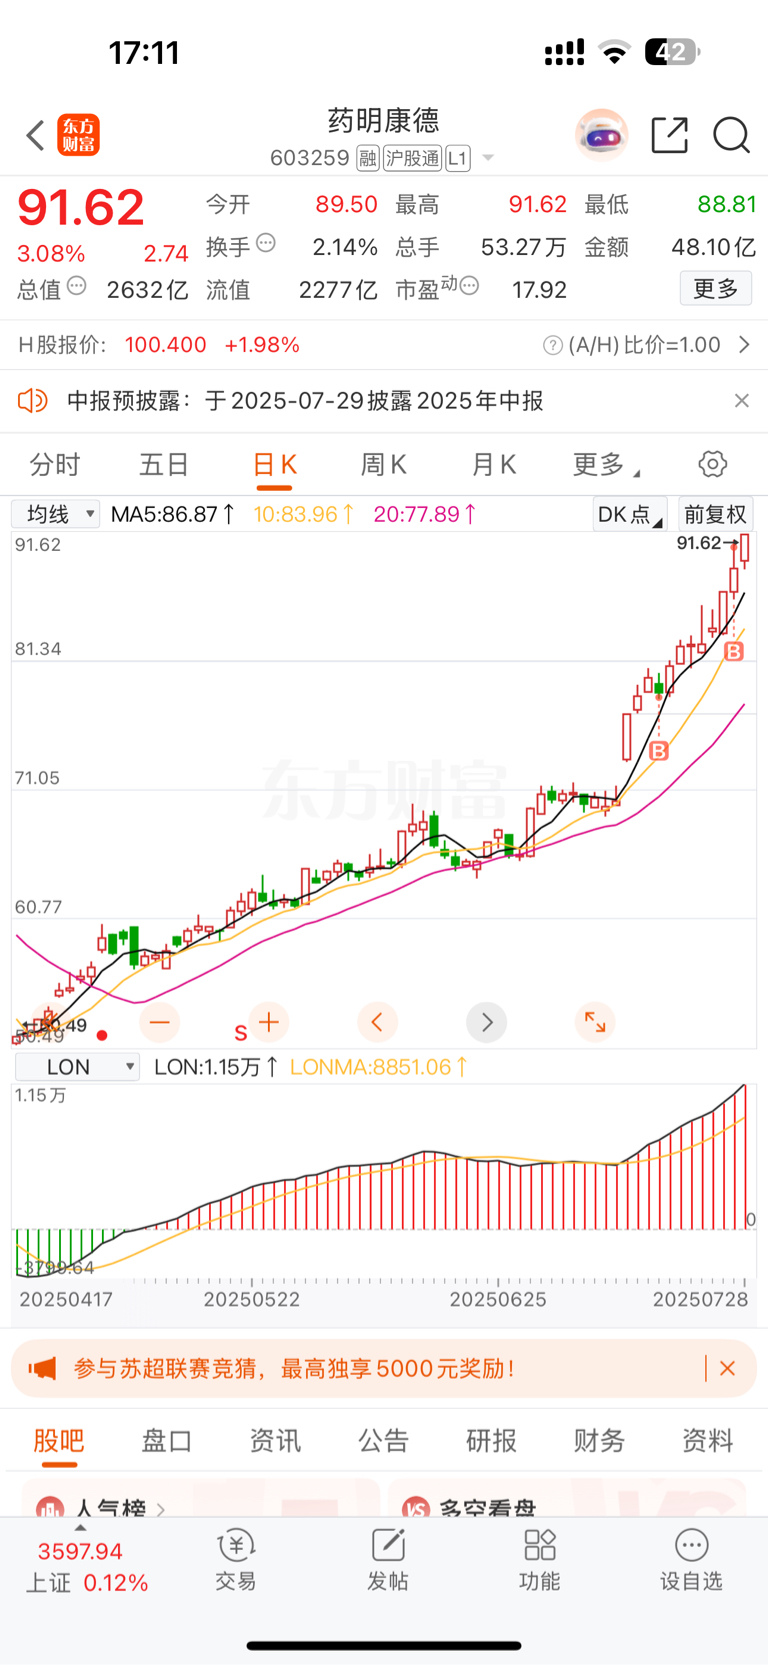Screen dimensions: 768x1665
Task: Switch to 月K chart tab
Action: point(494,465)
